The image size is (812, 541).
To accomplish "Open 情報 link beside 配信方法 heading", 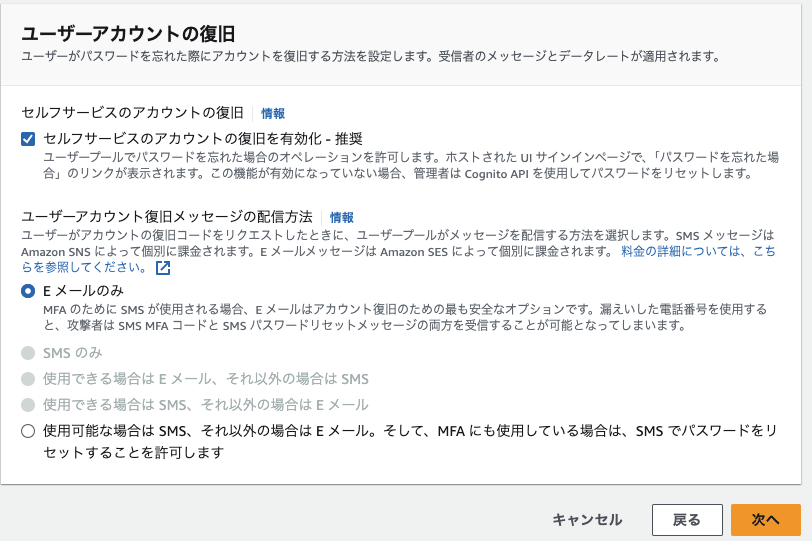I will pos(342,217).
